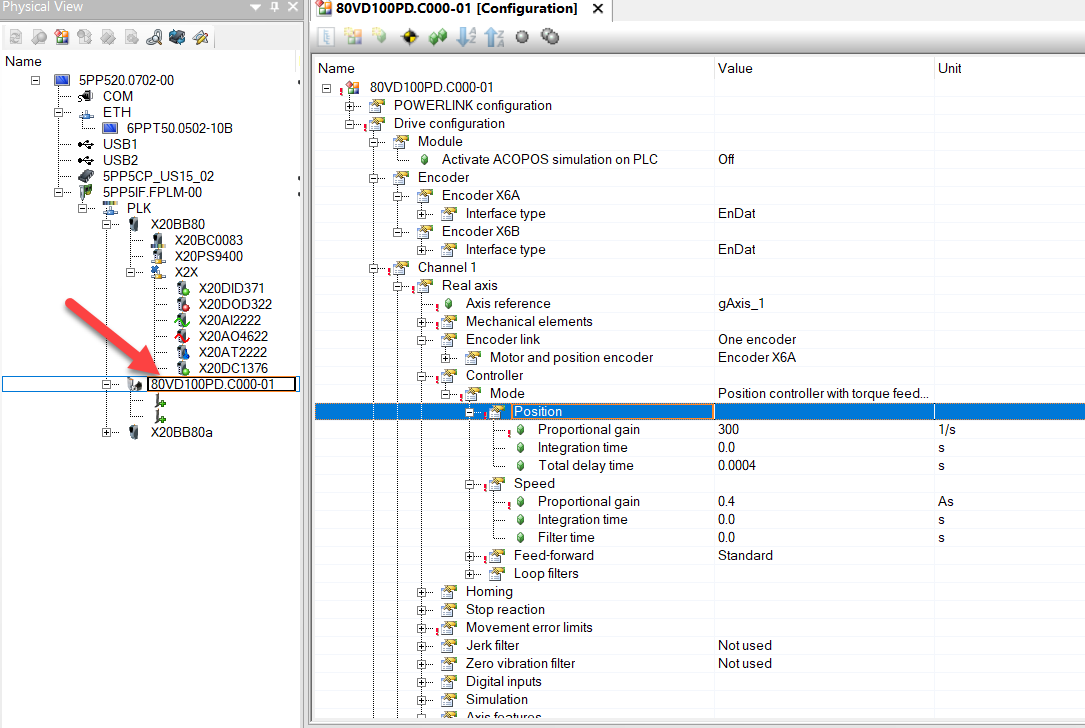Click the Feed-forward value Standard

(x=745, y=556)
